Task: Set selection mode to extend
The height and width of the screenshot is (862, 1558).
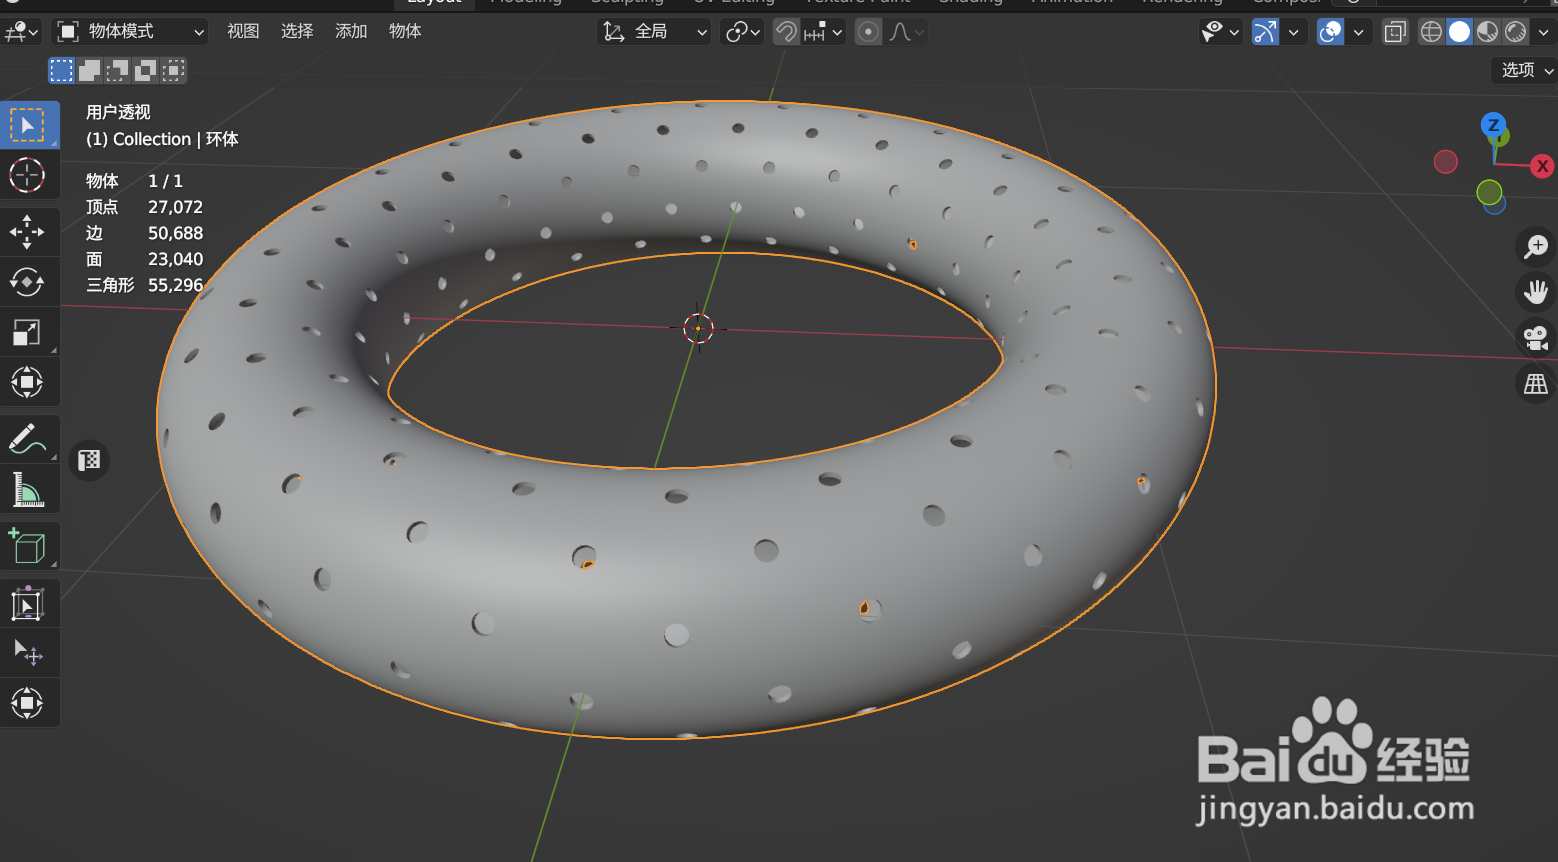Action: coord(90,70)
